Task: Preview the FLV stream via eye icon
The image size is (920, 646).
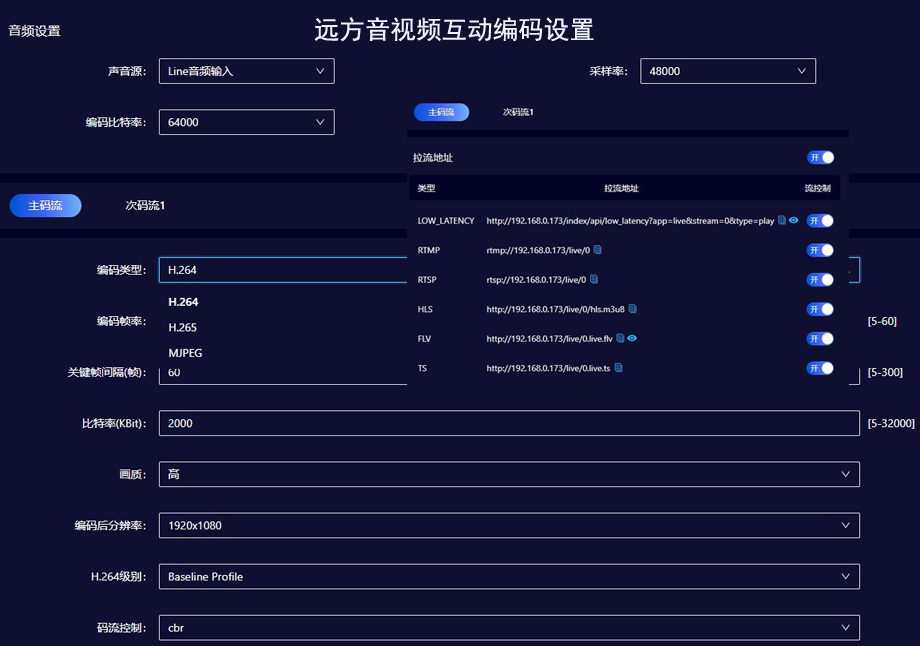Action: pos(632,339)
